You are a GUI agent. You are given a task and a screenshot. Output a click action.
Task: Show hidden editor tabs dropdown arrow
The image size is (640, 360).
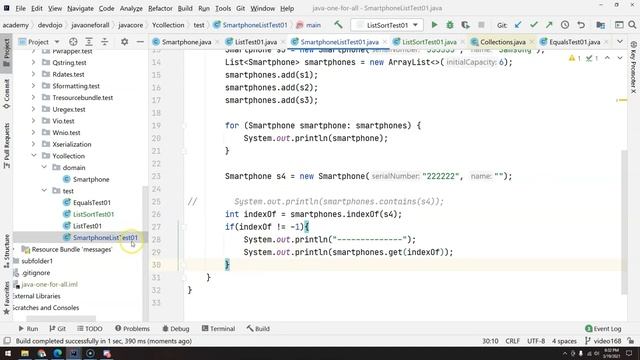pyautogui.click(x=620, y=42)
